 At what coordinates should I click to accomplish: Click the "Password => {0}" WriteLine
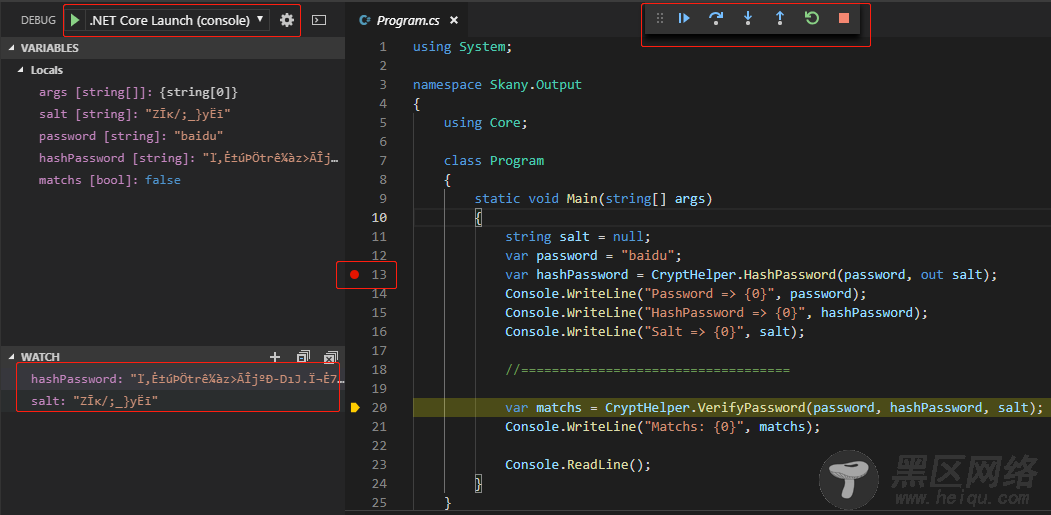[686, 294]
